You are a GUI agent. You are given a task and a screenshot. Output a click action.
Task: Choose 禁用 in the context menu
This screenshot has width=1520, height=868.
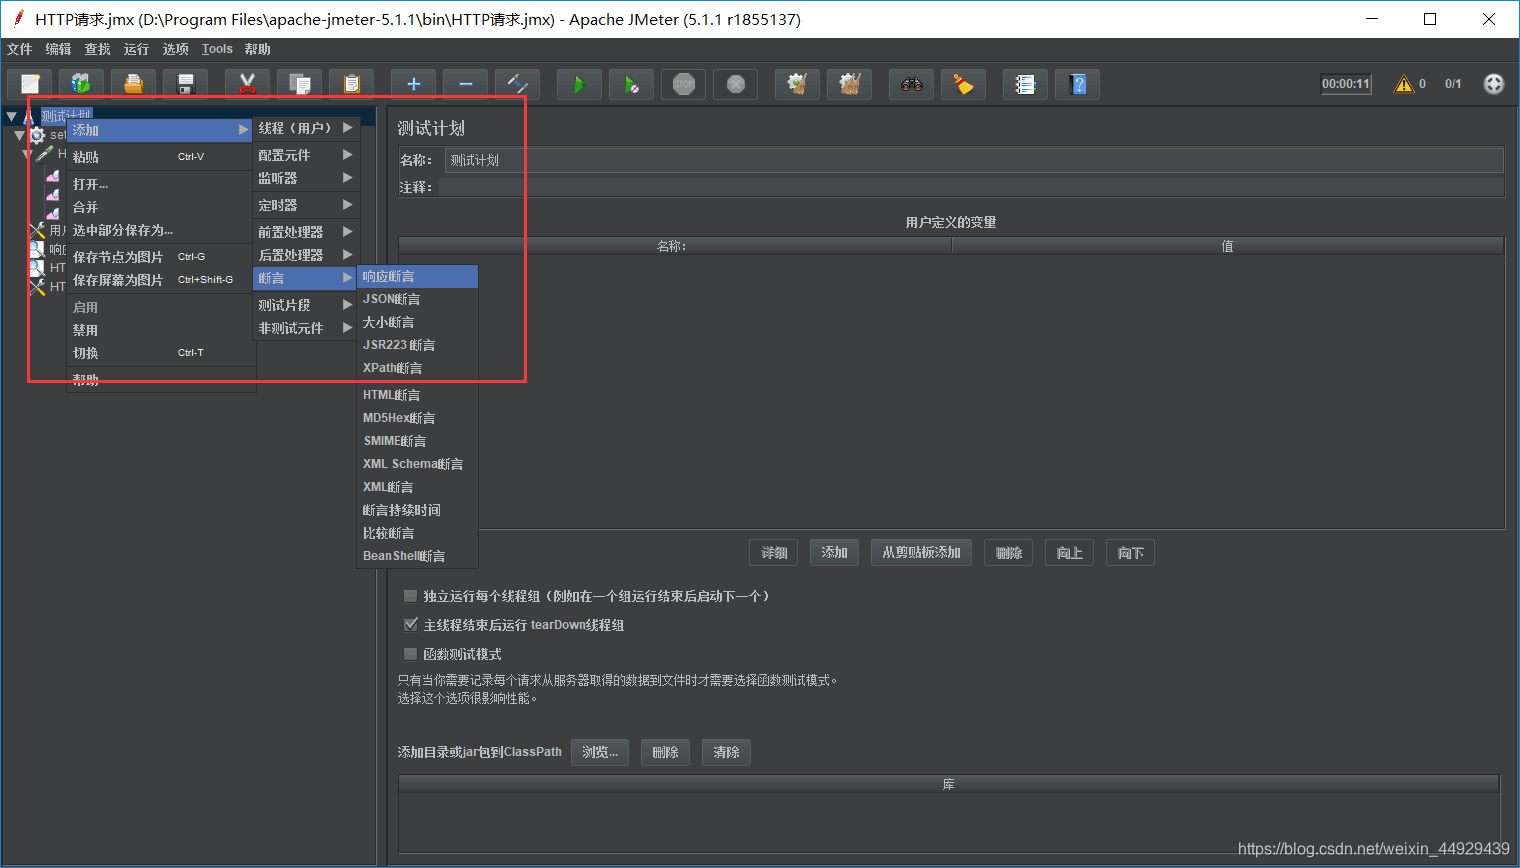(160, 330)
